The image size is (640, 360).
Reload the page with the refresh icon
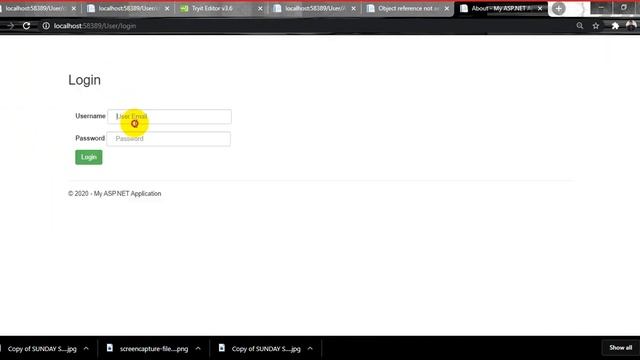[27, 26]
